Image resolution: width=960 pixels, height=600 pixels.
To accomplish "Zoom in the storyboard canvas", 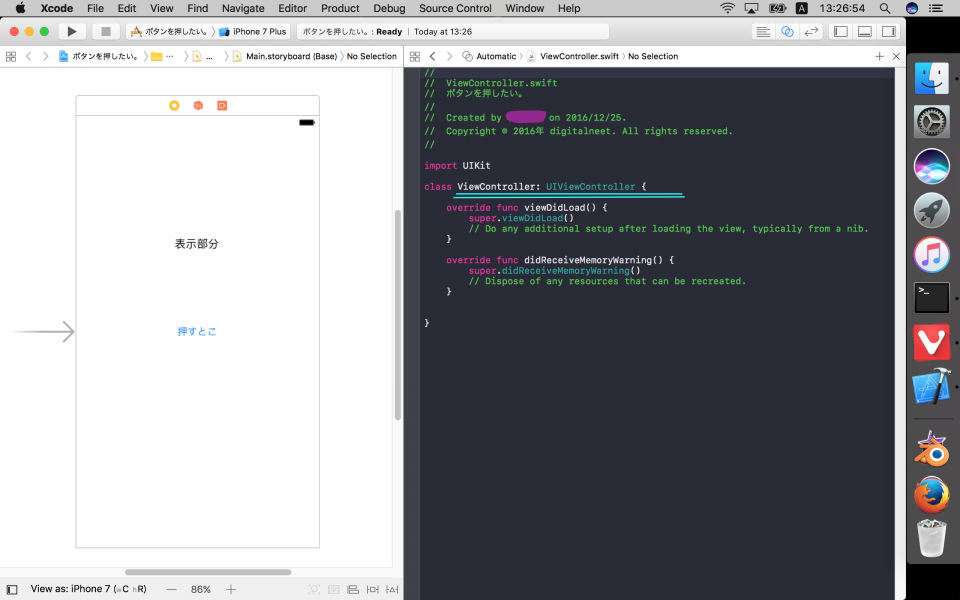I will pyautogui.click(x=231, y=590).
